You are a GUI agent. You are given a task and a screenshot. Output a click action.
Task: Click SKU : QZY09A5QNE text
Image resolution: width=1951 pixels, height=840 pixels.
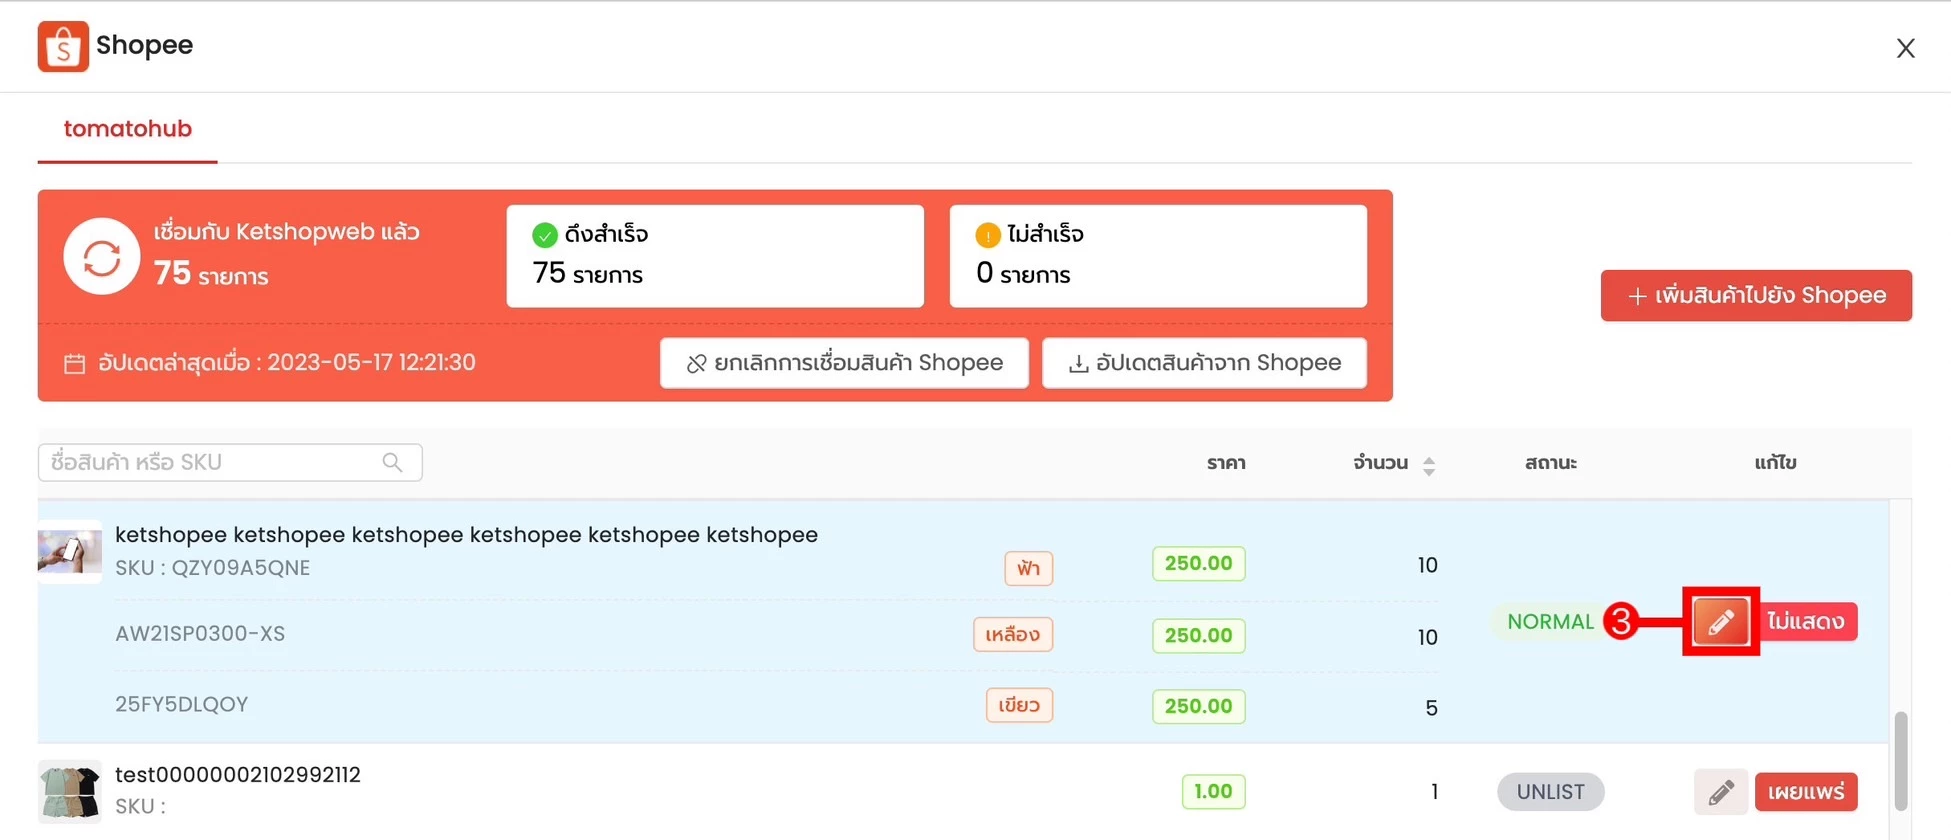pyautogui.click(x=212, y=568)
